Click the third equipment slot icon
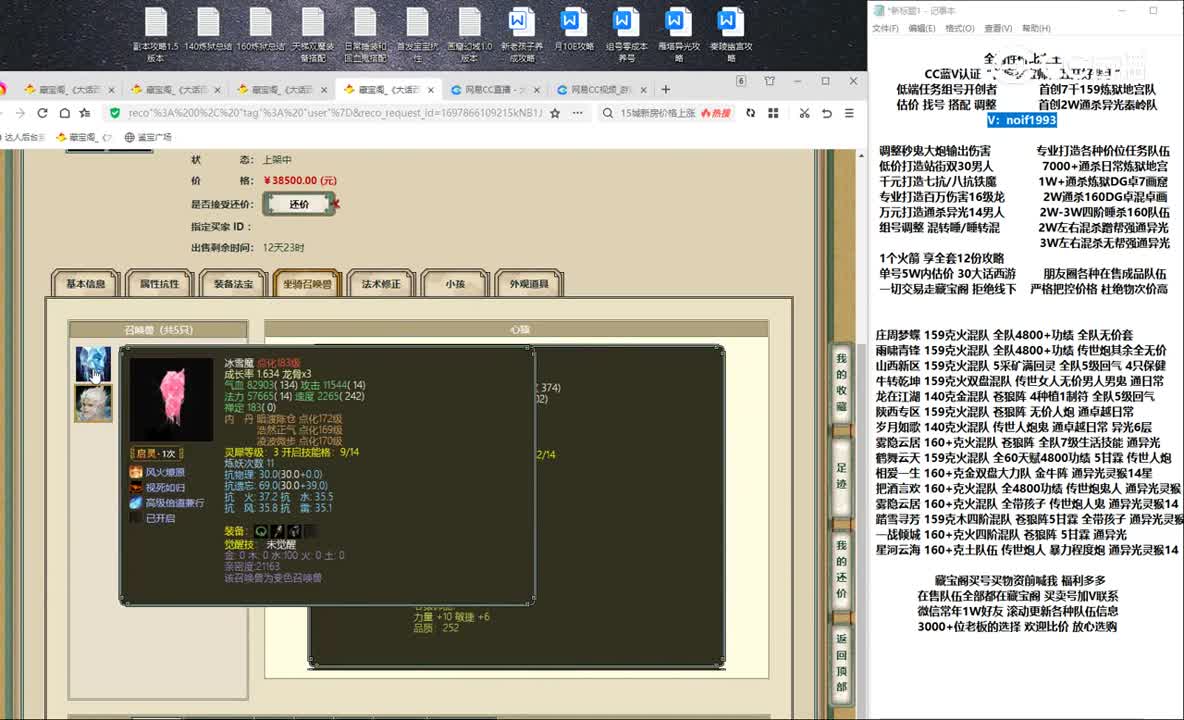The width and height of the screenshot is (1184, 720). click(x=294, y=531)
